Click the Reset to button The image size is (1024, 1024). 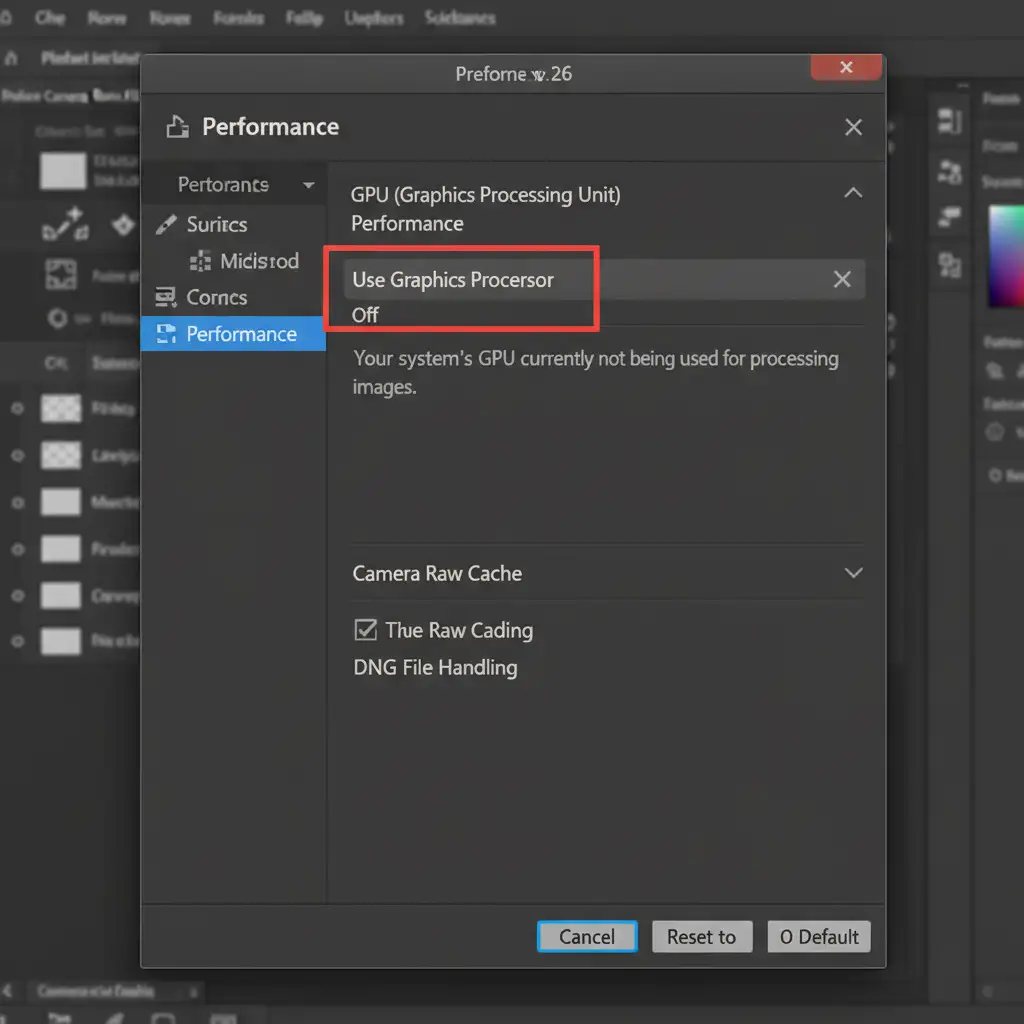701,937
